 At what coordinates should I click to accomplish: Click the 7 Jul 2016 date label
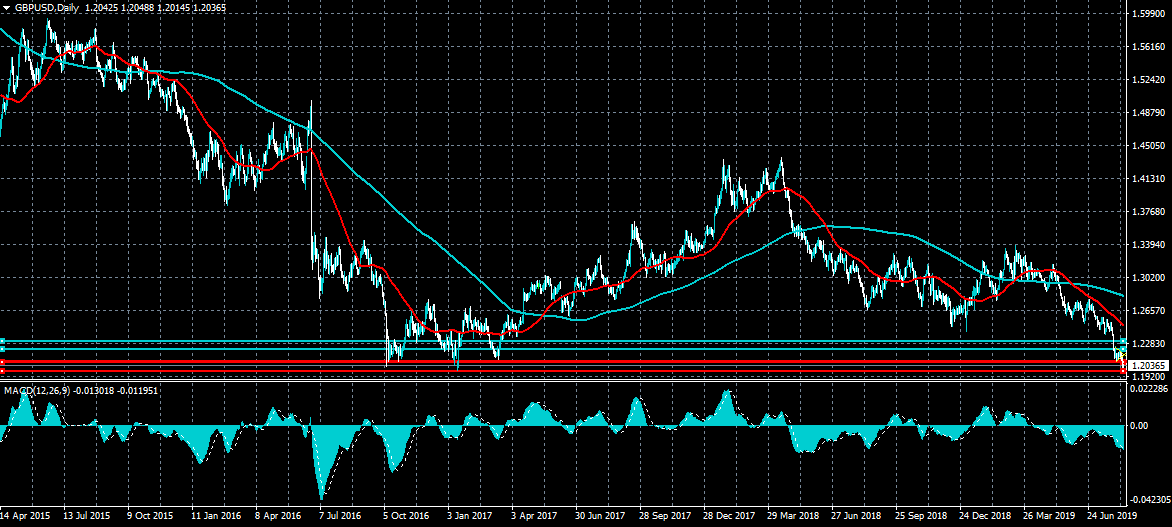[340, 516]
